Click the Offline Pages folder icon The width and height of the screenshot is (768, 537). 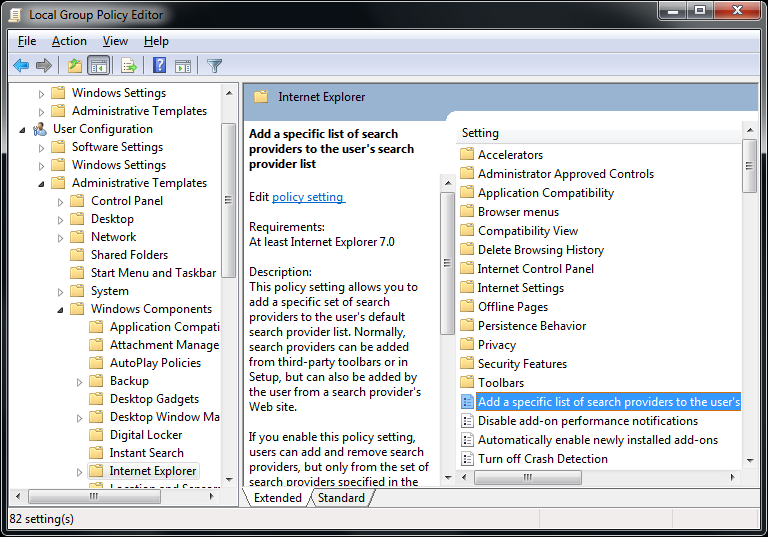[x=467, y=306]
